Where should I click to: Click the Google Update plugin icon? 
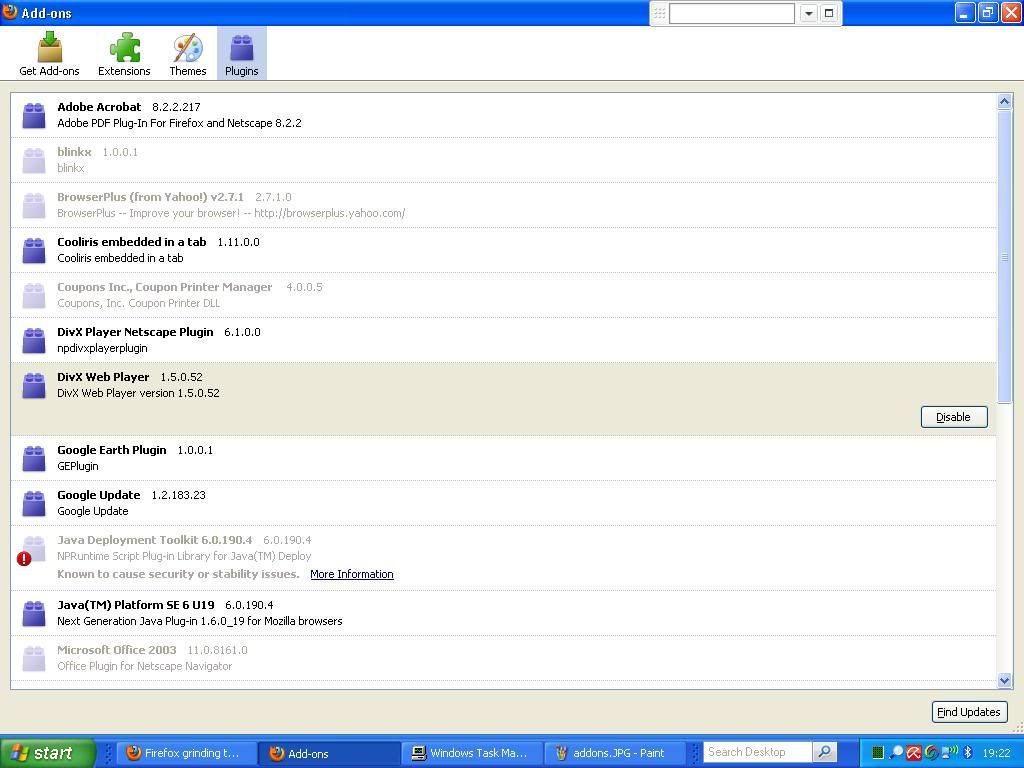click(x=34, y=503)
